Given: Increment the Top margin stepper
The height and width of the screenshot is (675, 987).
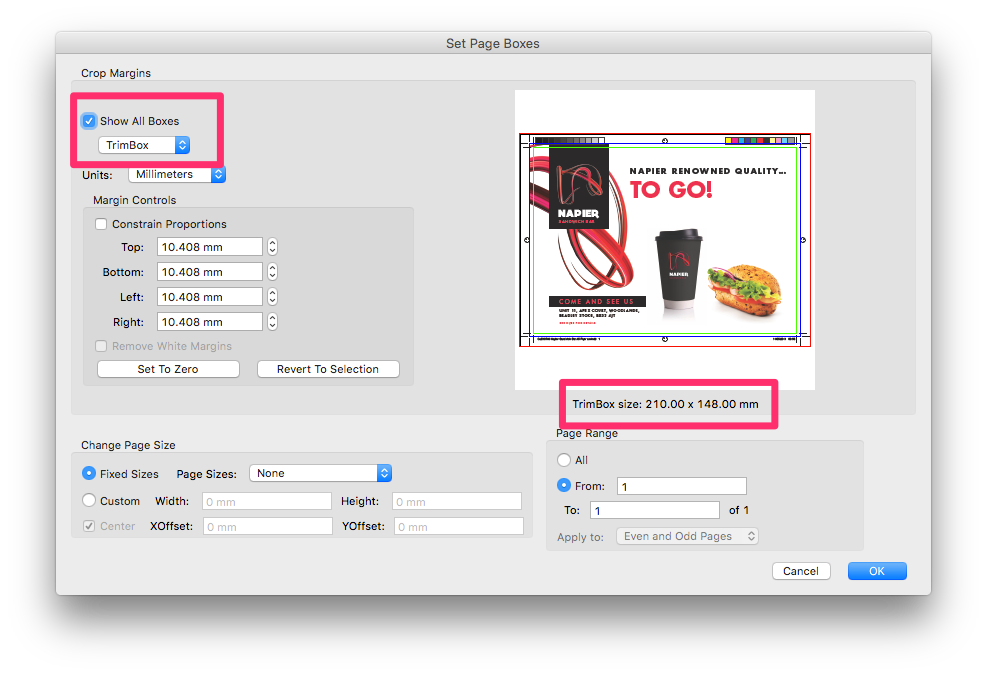Looking at the screenshot, I should click(271, 242).
